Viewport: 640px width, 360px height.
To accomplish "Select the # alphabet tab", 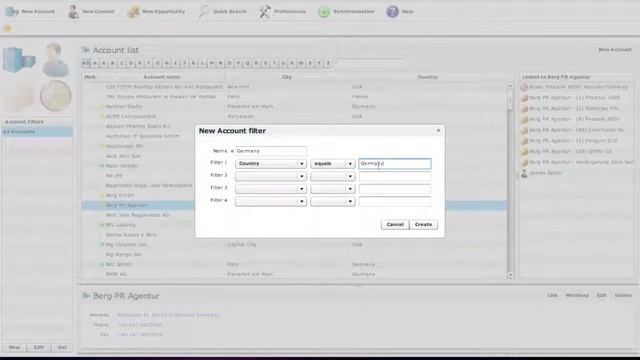I will 95,63.
